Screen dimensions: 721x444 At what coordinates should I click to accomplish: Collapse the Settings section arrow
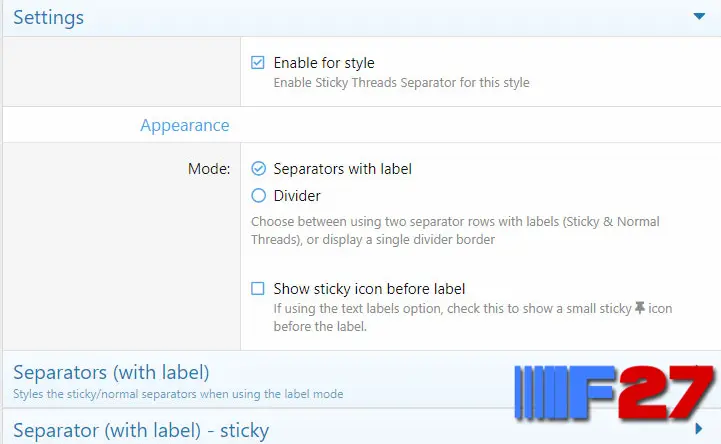[x=699, y=17]
